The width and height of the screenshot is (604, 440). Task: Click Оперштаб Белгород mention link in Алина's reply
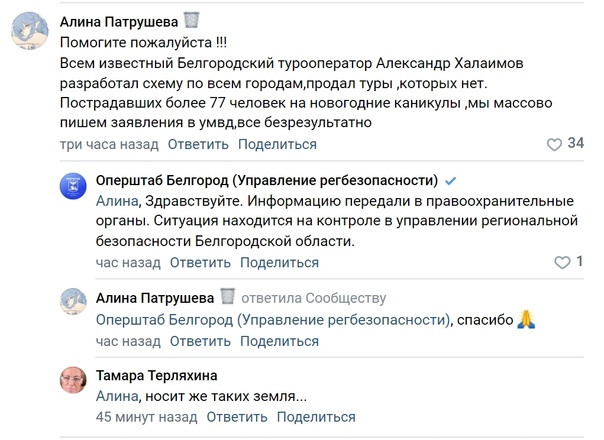pyautogui.click(x=273, y=320)
